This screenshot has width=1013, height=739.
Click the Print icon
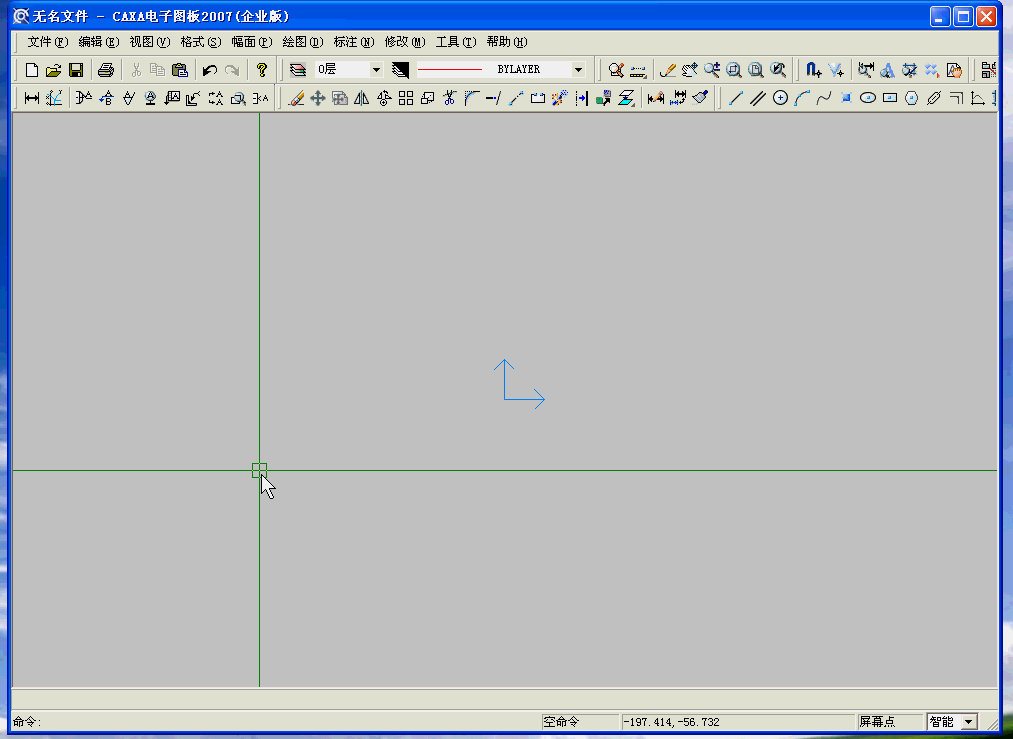[105, 70]
